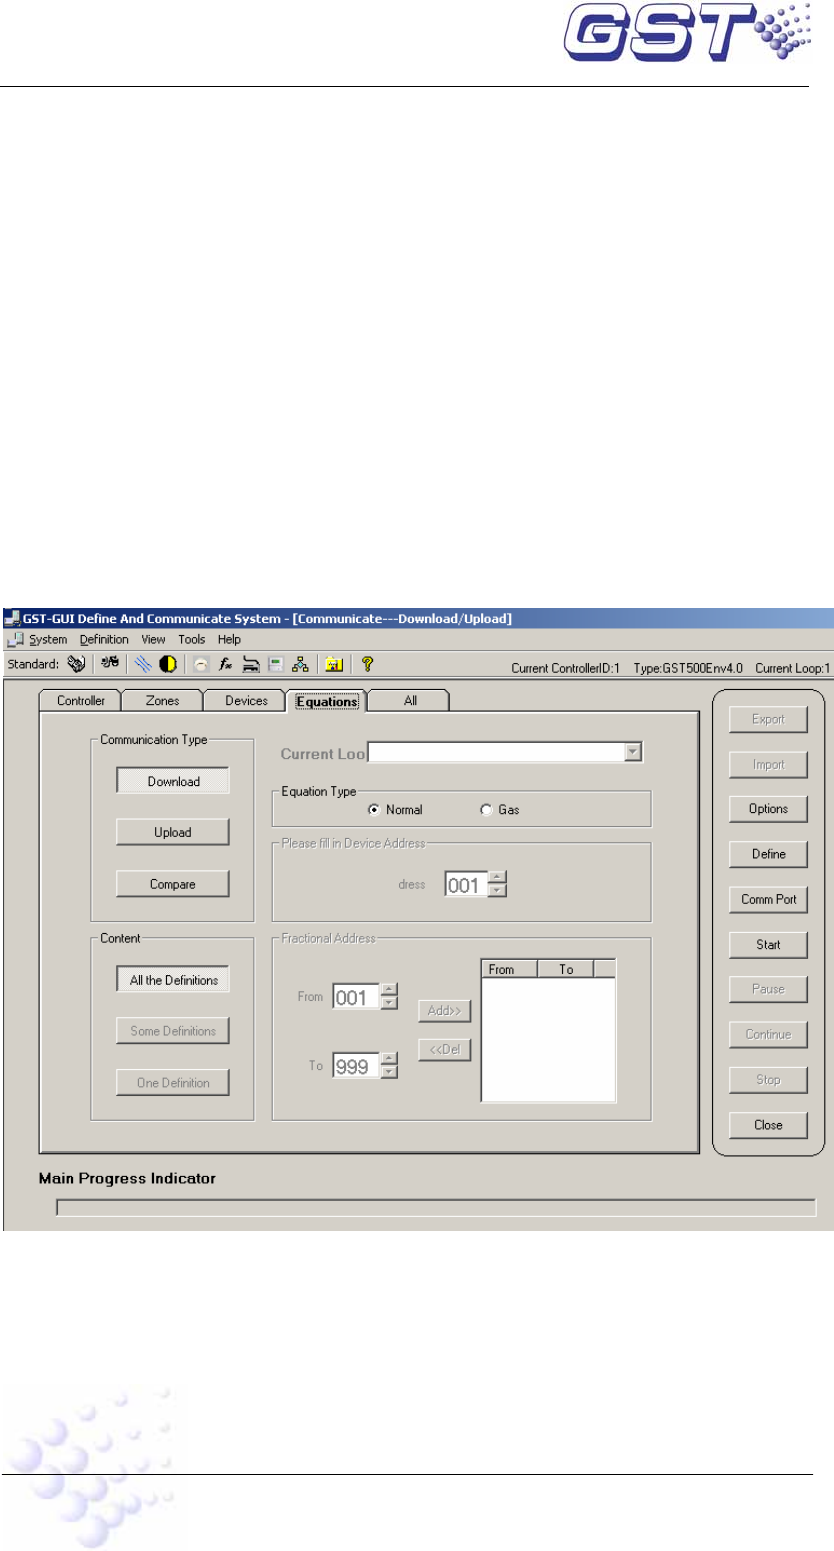Click the Stop button
834x1551 pixels.
click(768, 1079)
